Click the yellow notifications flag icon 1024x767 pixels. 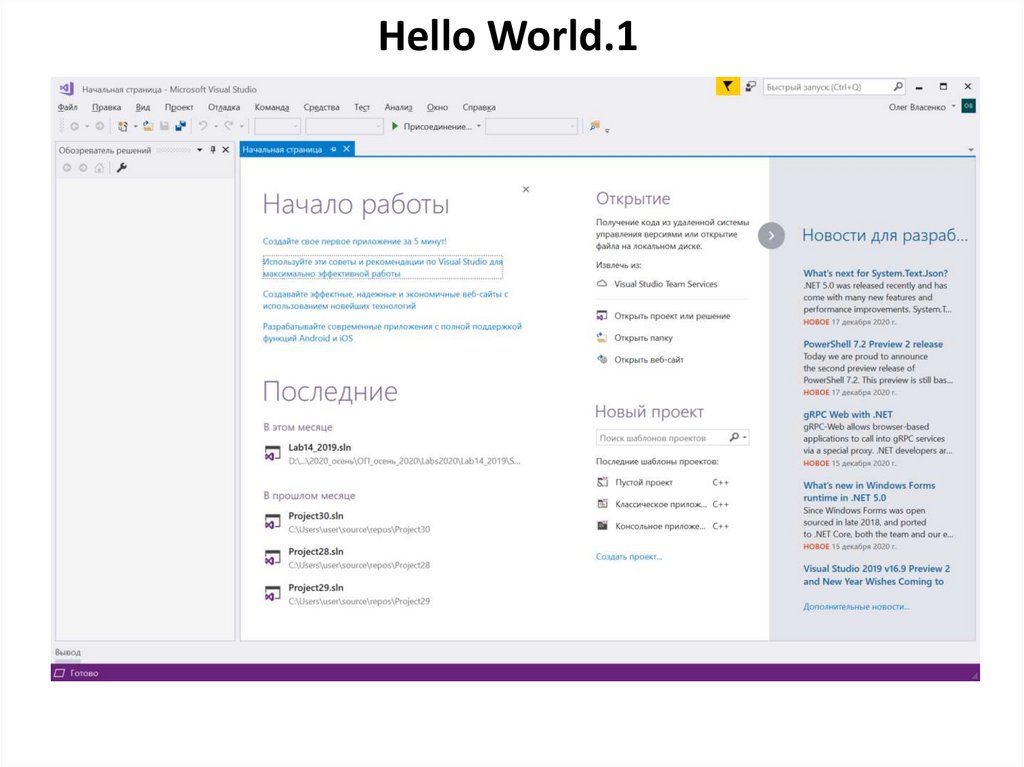pyautogui.click(x=727, y=87)
